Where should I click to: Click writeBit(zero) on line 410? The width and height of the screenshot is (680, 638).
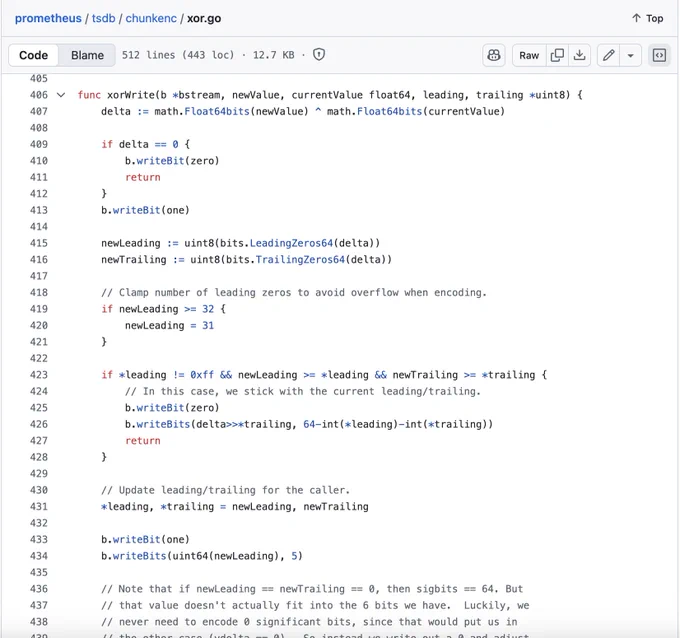[178, 161]
